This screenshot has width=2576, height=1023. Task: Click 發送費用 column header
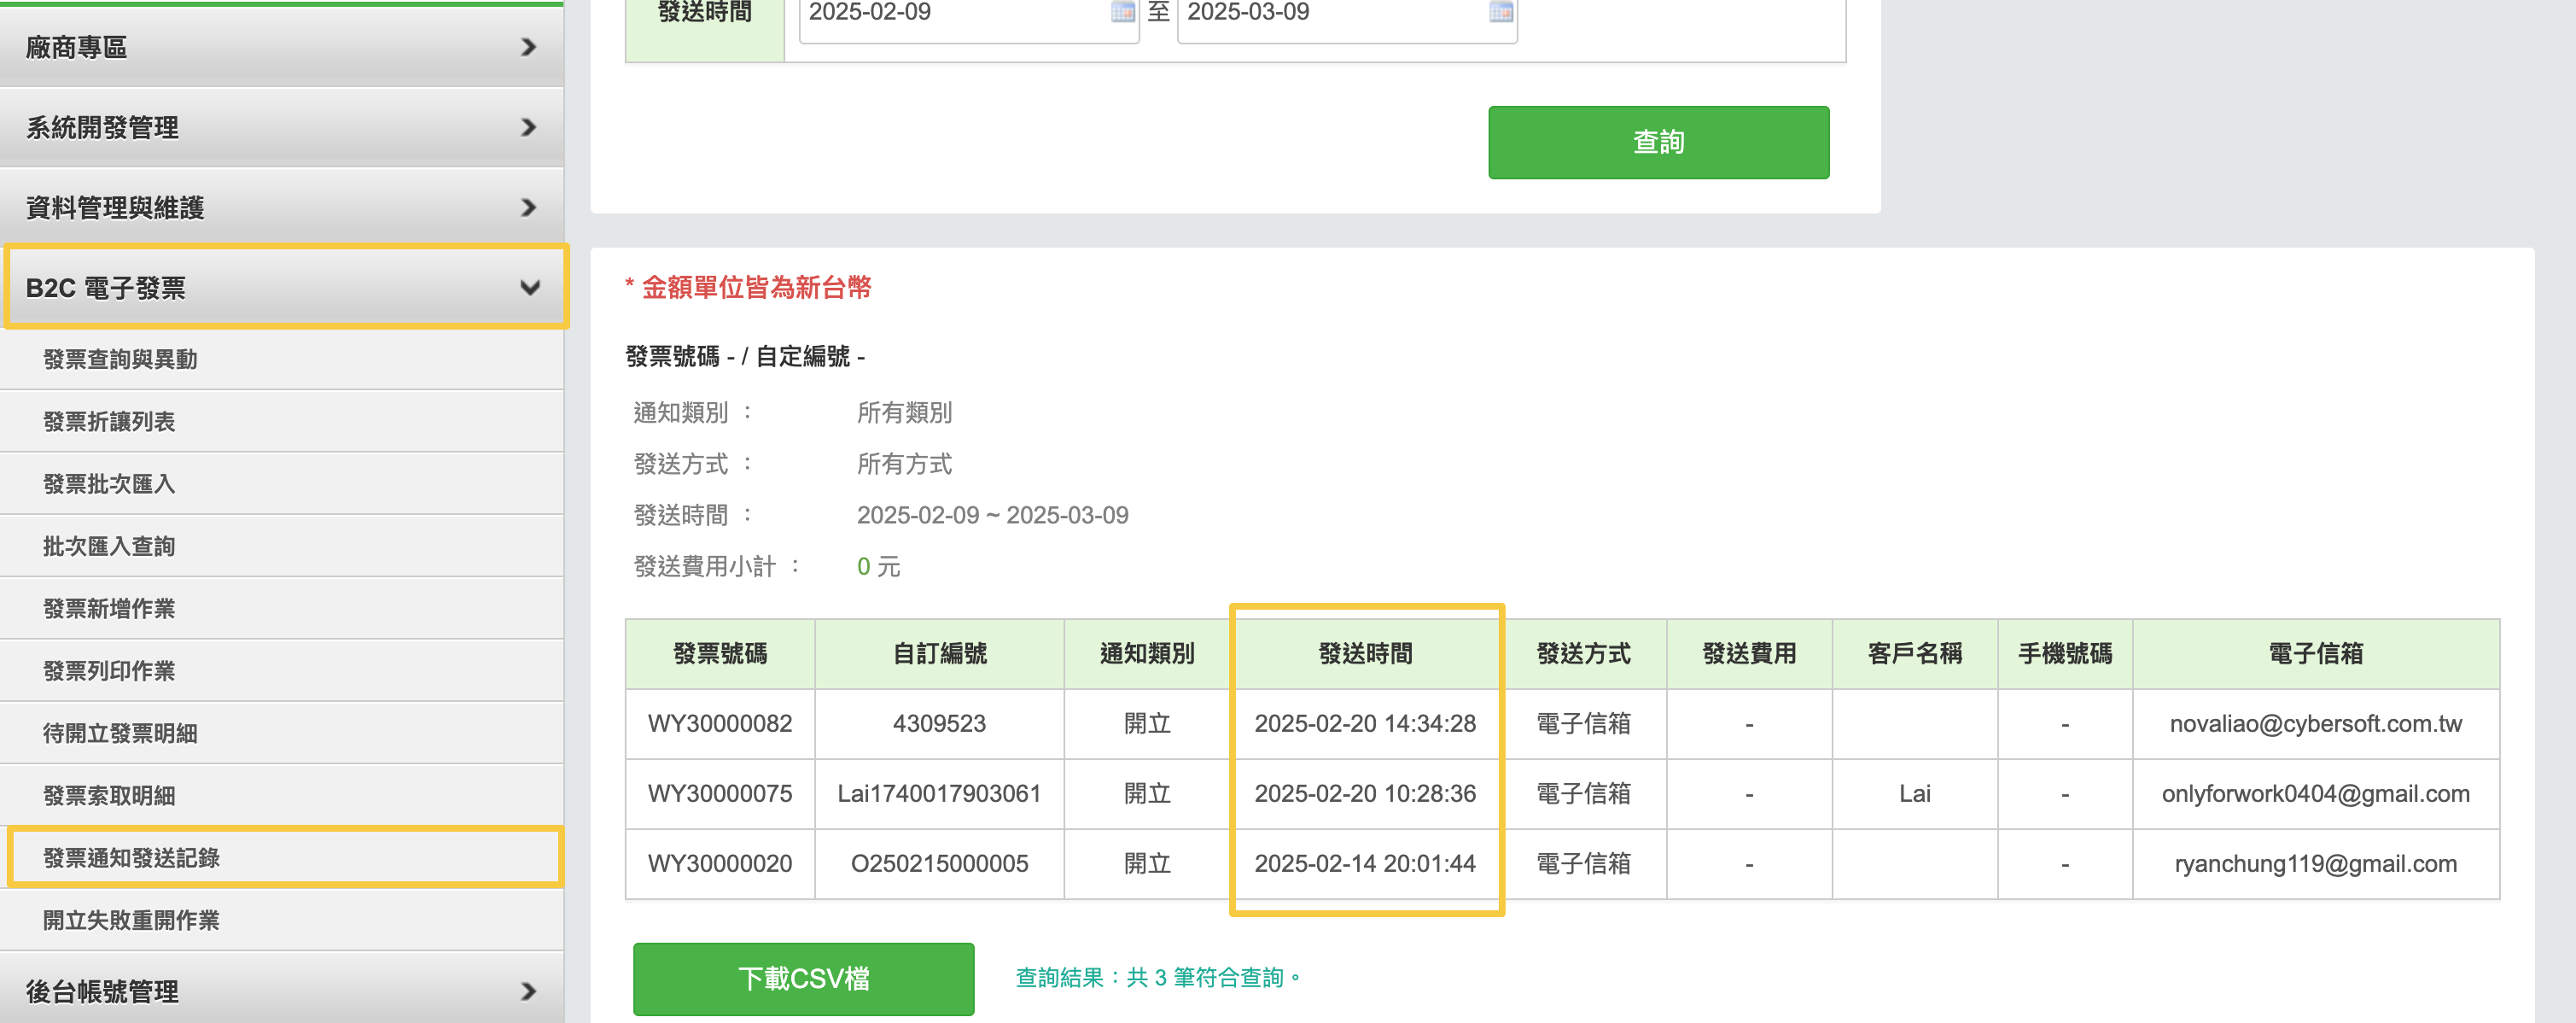tap(1749, 654)
